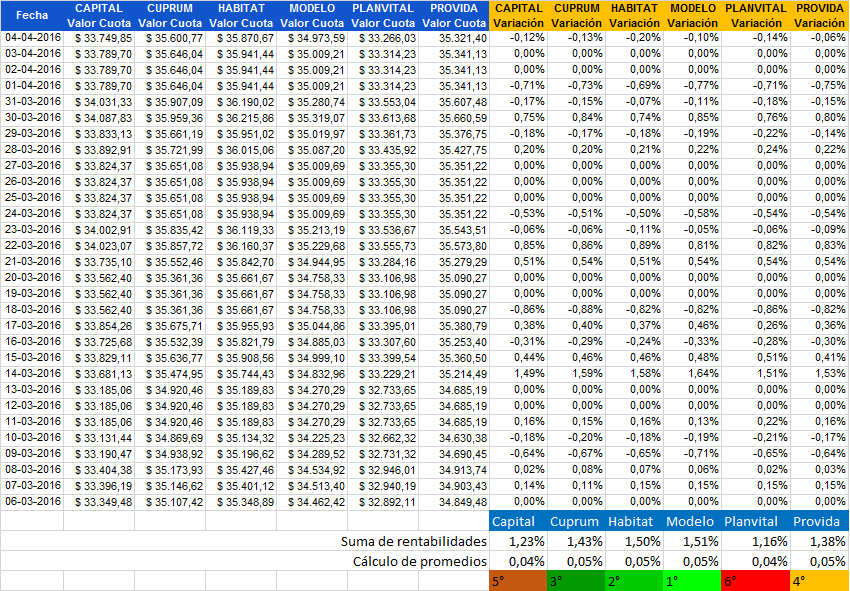The height and width of the screenshot is (591, 850).
Task: Select the -0,86% CAPITAL variation on 18-03-2016
Action: tap(519, 310)
